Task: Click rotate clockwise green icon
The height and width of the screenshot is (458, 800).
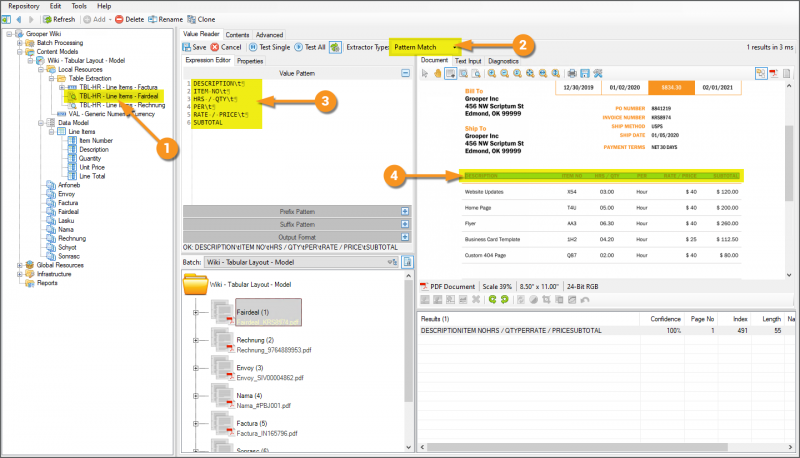Action: [x=504, y=299]
